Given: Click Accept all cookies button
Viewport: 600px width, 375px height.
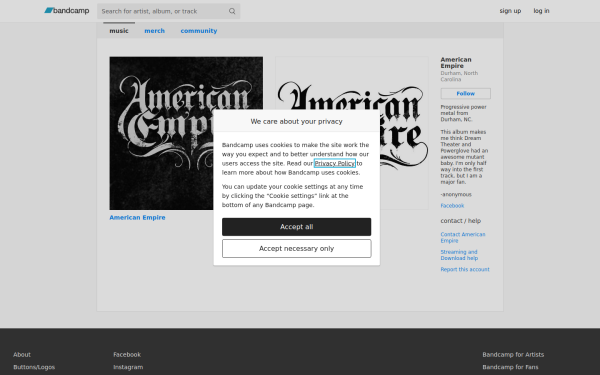Looking at the screenshot, I should pyautogui.click(x=297, y=227).
